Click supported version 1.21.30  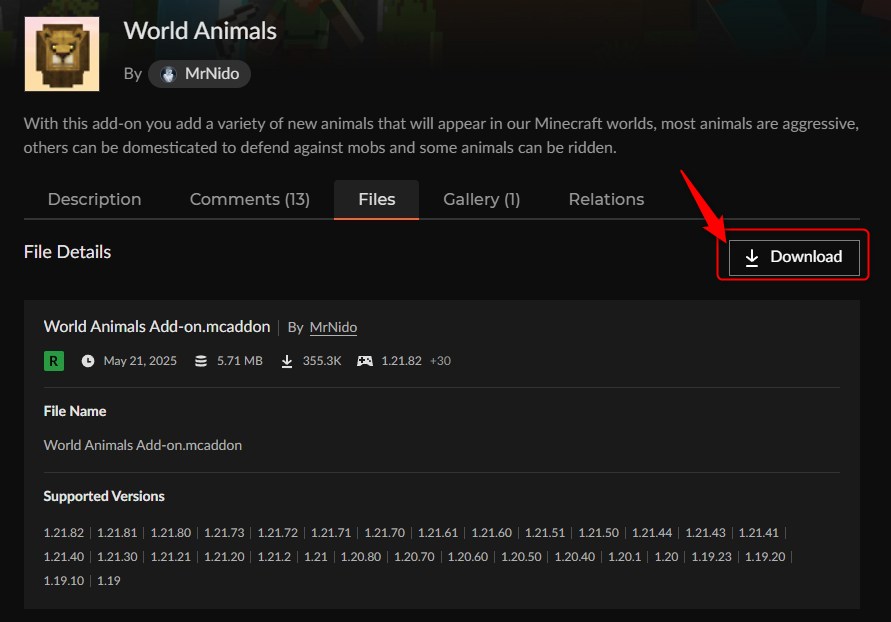click(117, 557)
